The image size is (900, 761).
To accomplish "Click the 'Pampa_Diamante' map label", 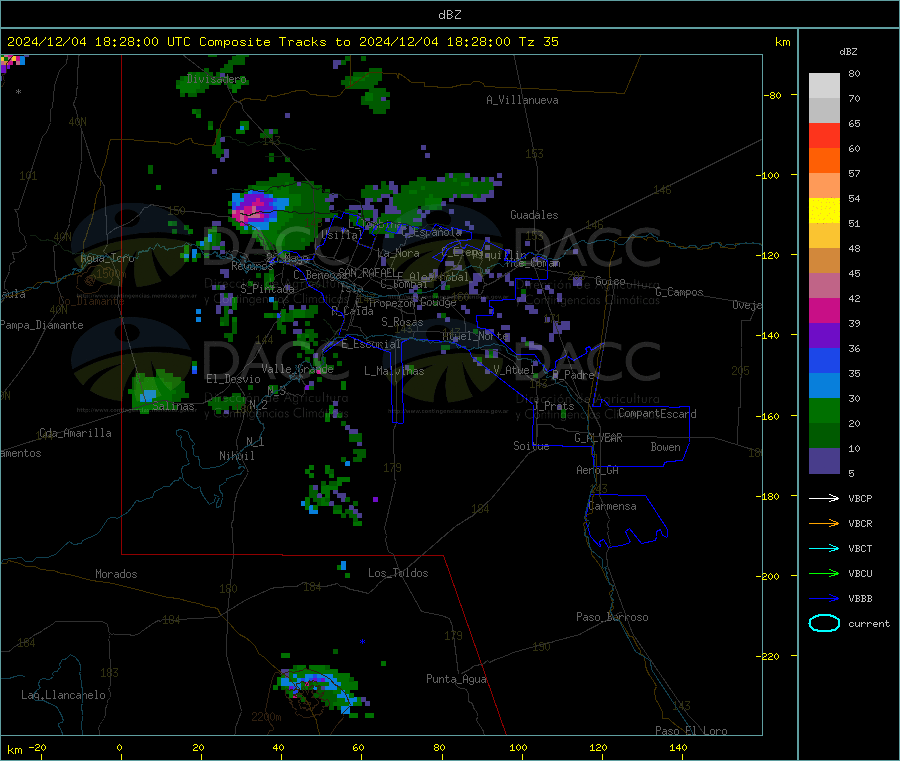I will click(x=42, y=325).
